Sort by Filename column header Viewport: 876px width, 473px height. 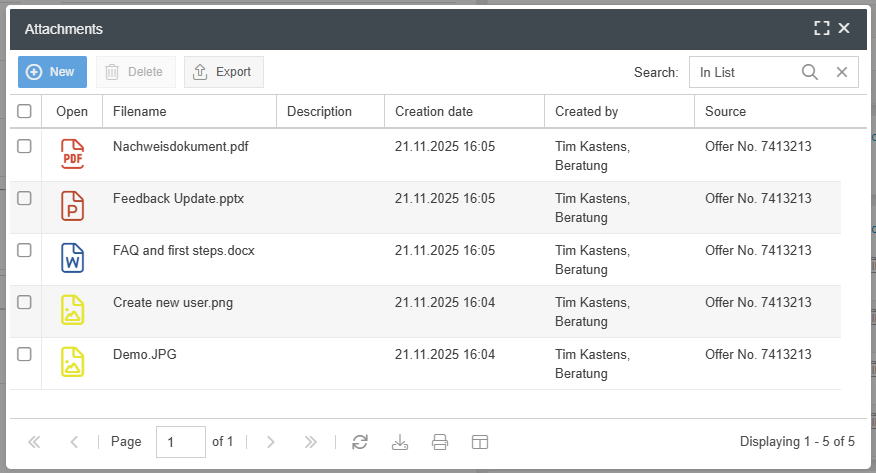click(x=140, y=111)
